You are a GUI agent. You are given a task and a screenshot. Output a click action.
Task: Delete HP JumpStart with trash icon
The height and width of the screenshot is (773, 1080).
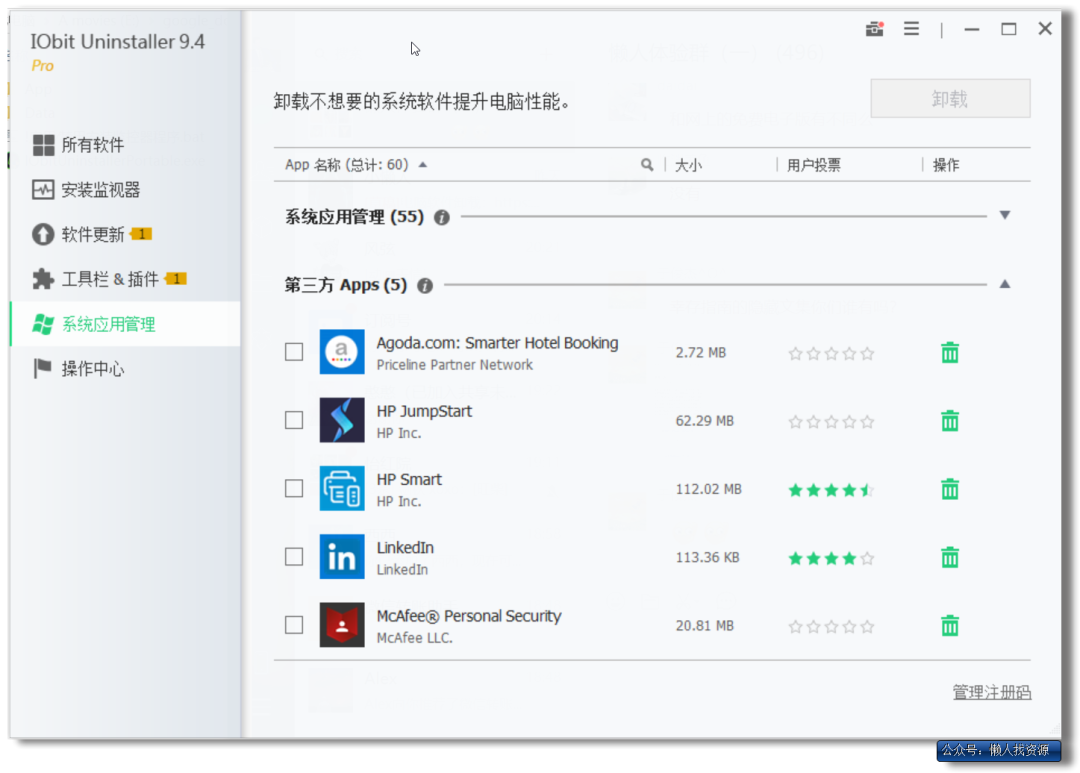[x=950, y=421]
